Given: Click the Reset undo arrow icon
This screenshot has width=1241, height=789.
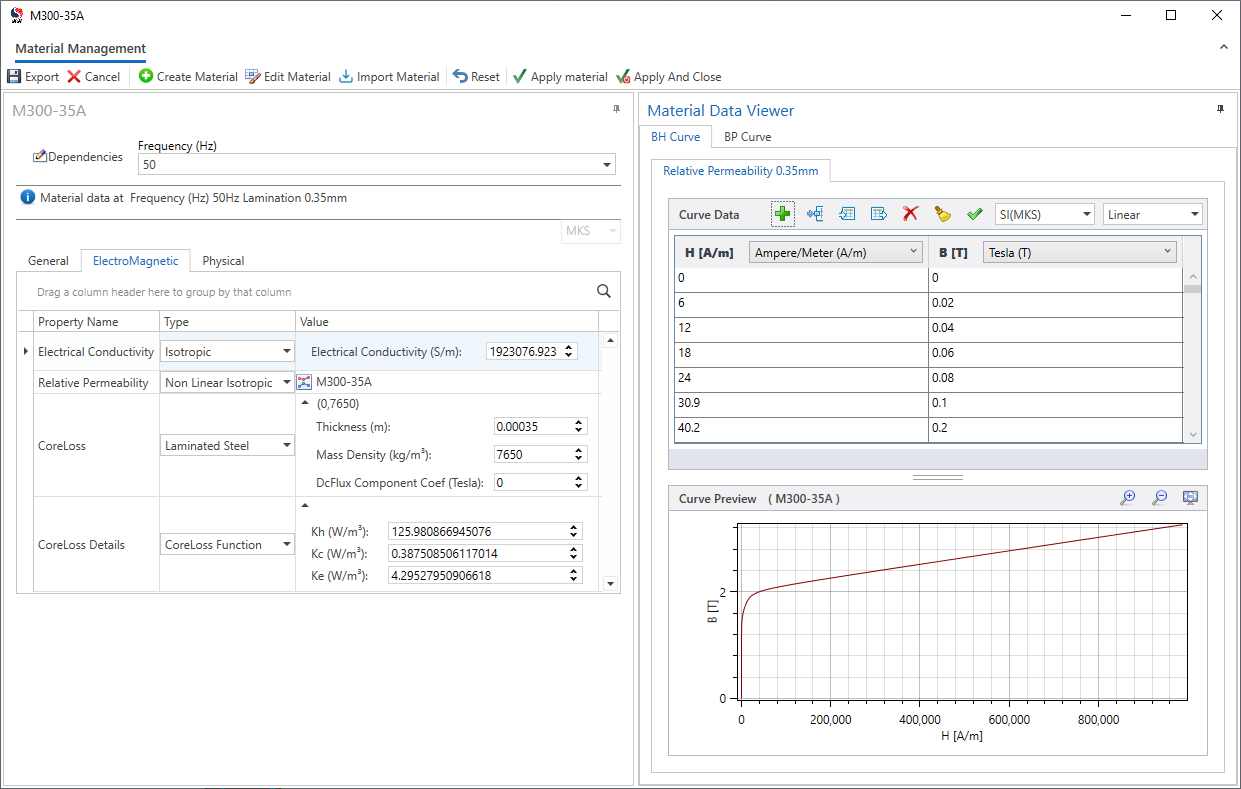Looking at the screenshot, I should point(460,76).
